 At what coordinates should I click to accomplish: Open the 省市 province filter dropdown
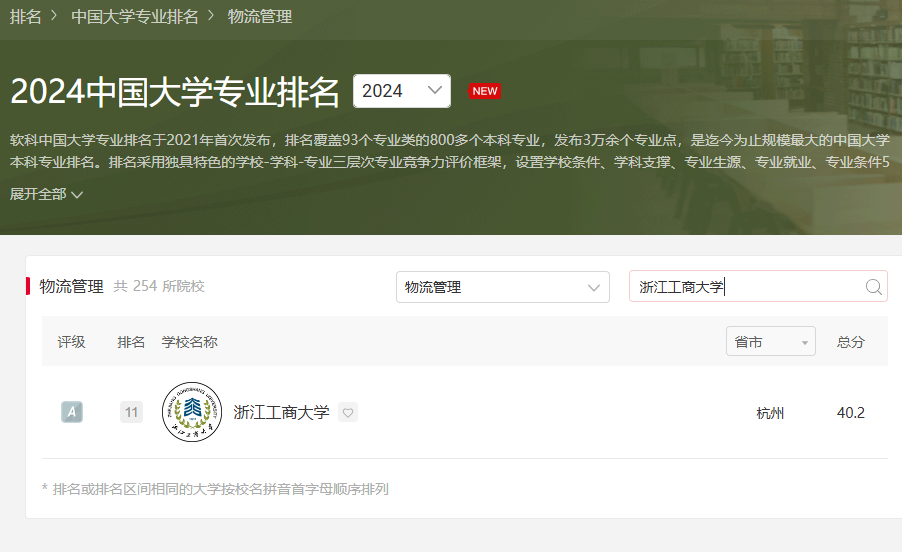click(x=770, y=342)
